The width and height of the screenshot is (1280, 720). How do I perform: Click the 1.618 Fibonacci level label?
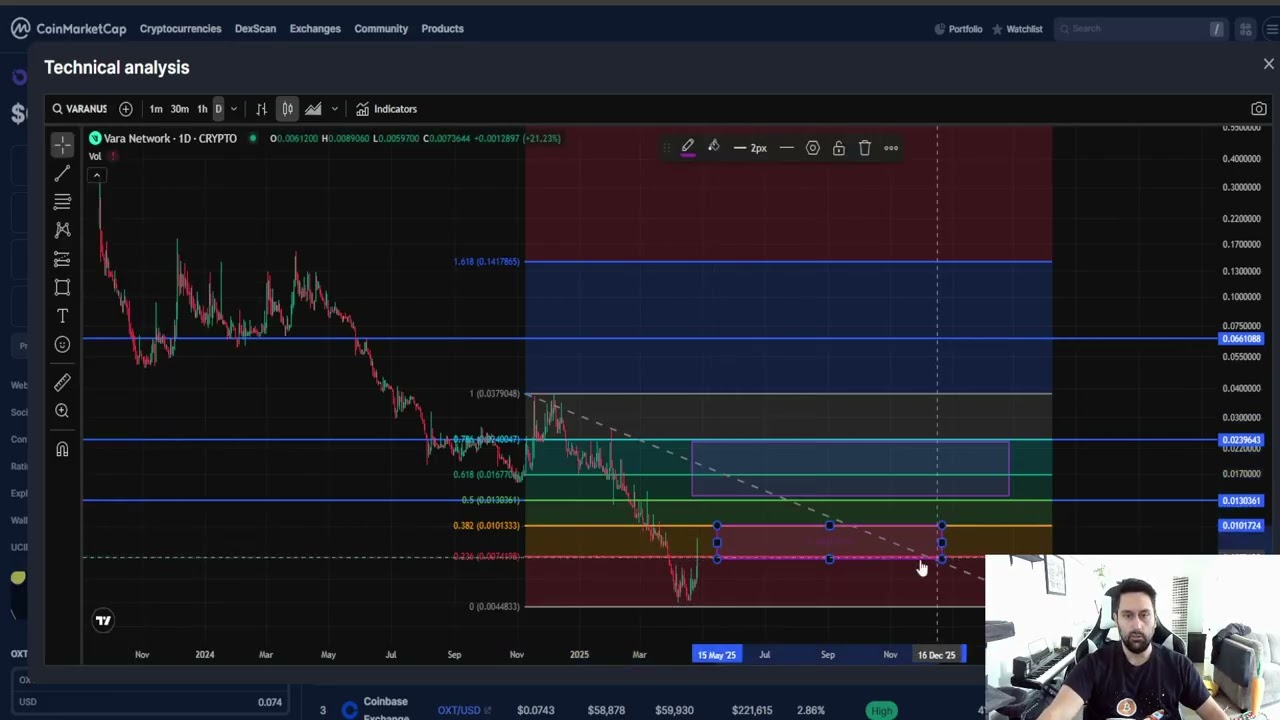click(x=487, y=262)
